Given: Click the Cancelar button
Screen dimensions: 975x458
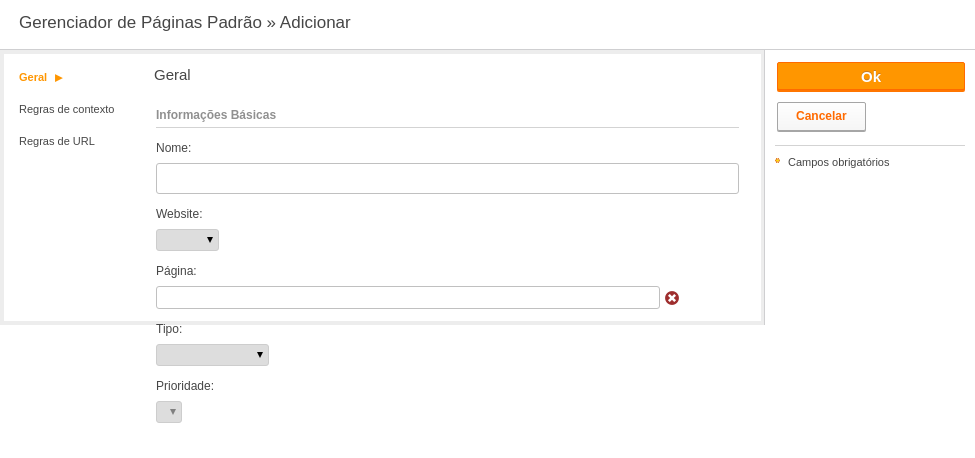Looking at the screenshot, I should click(821, 116).
